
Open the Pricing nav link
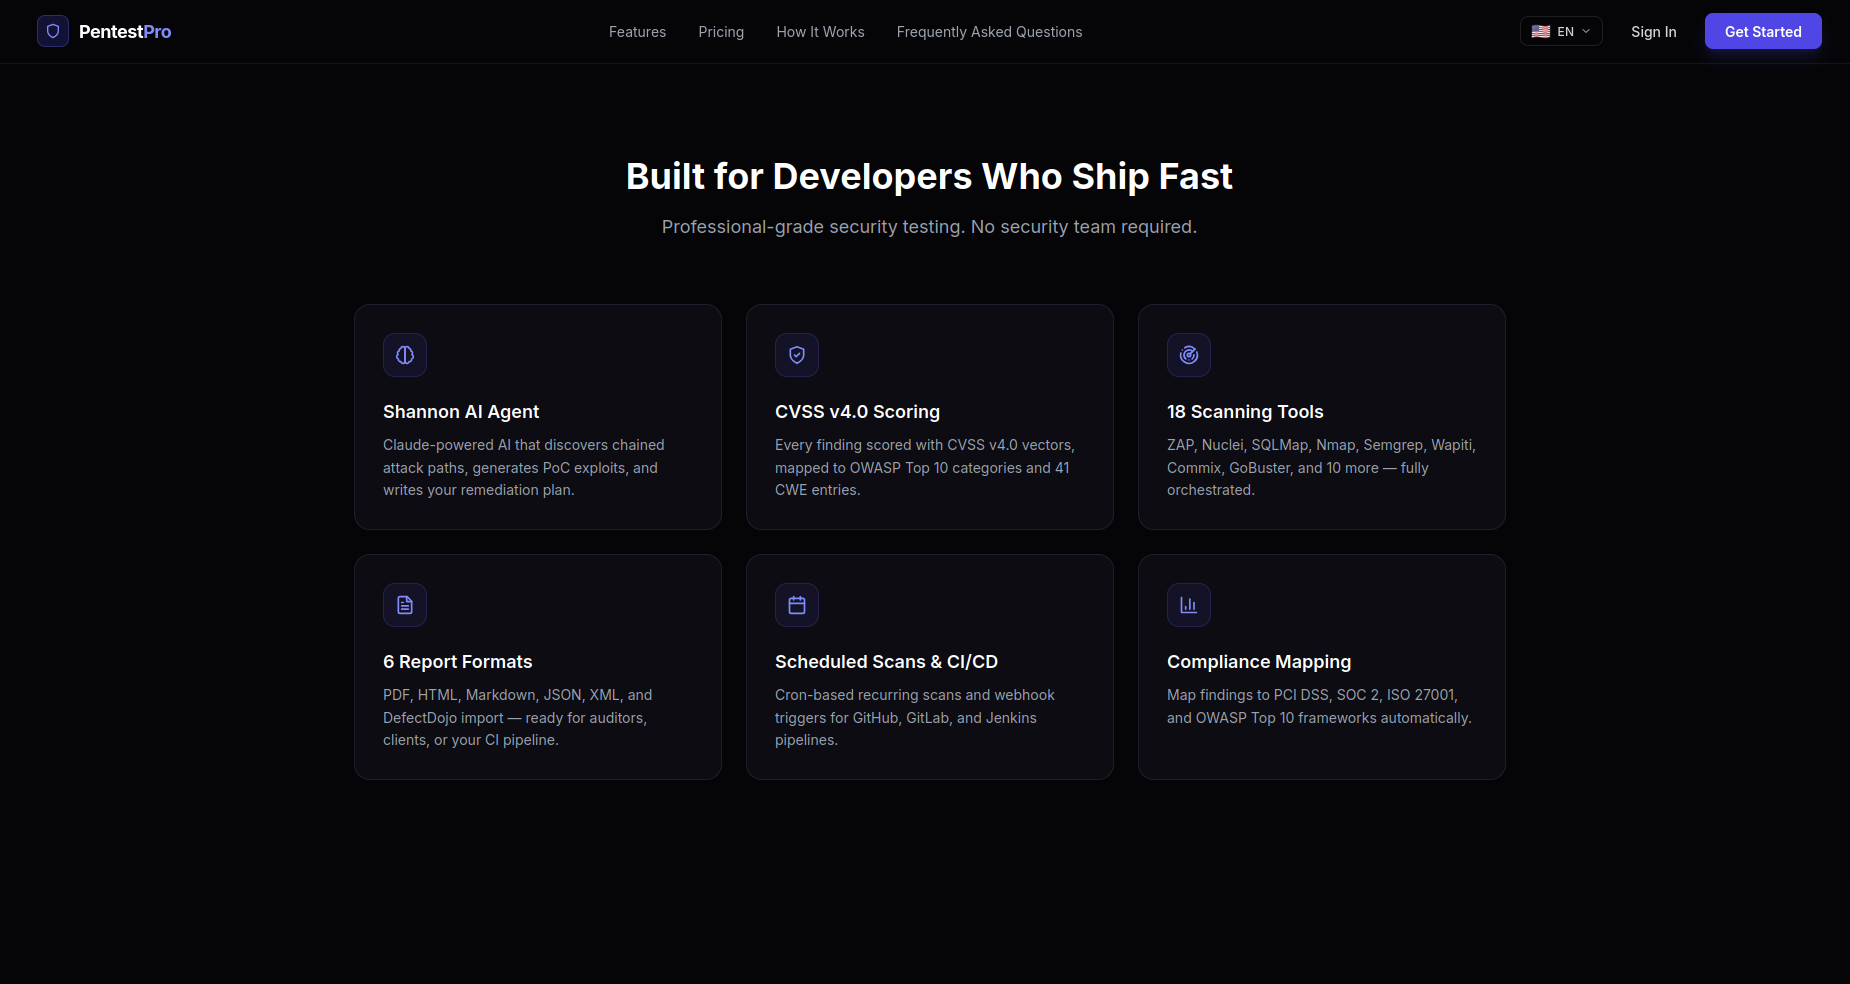[x=721, y=32]
